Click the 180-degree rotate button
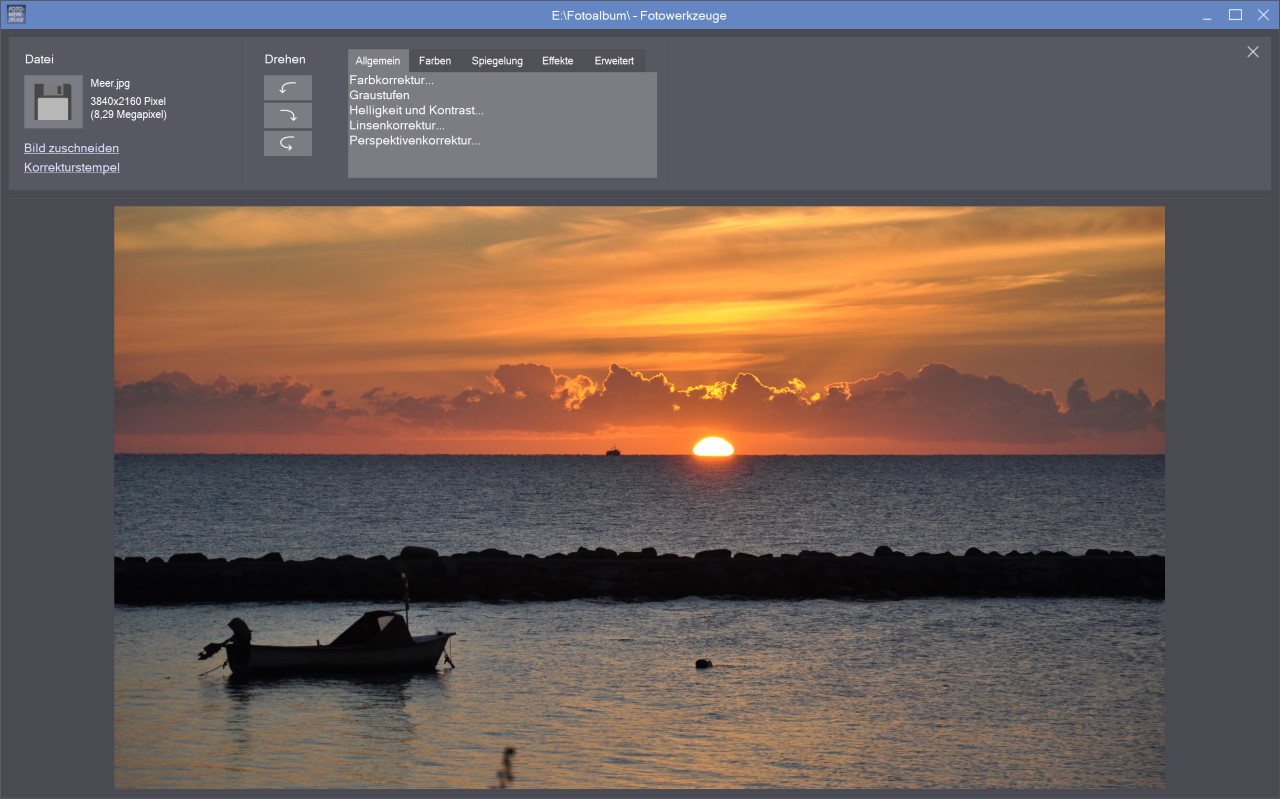This screenshot has height=799, width=1280. tap(288, 144)
